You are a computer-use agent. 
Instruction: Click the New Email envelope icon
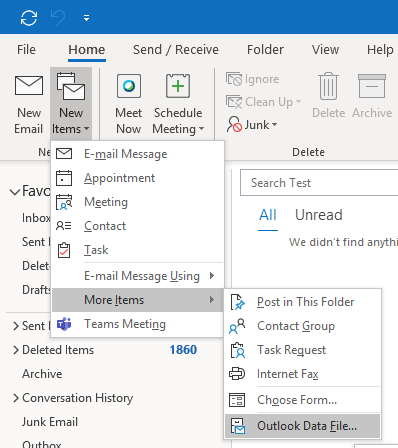click(x=29, y=86)
